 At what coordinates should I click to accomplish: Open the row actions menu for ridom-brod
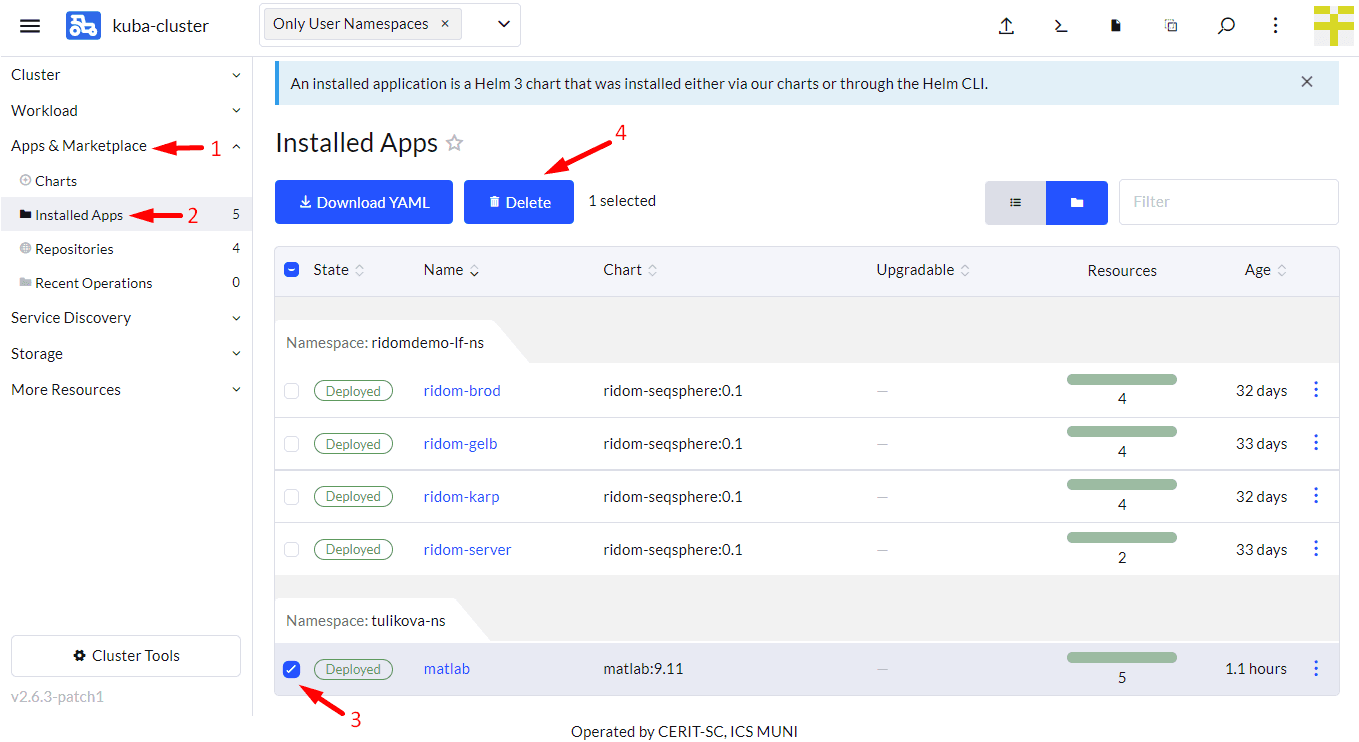click(1316, 390)
